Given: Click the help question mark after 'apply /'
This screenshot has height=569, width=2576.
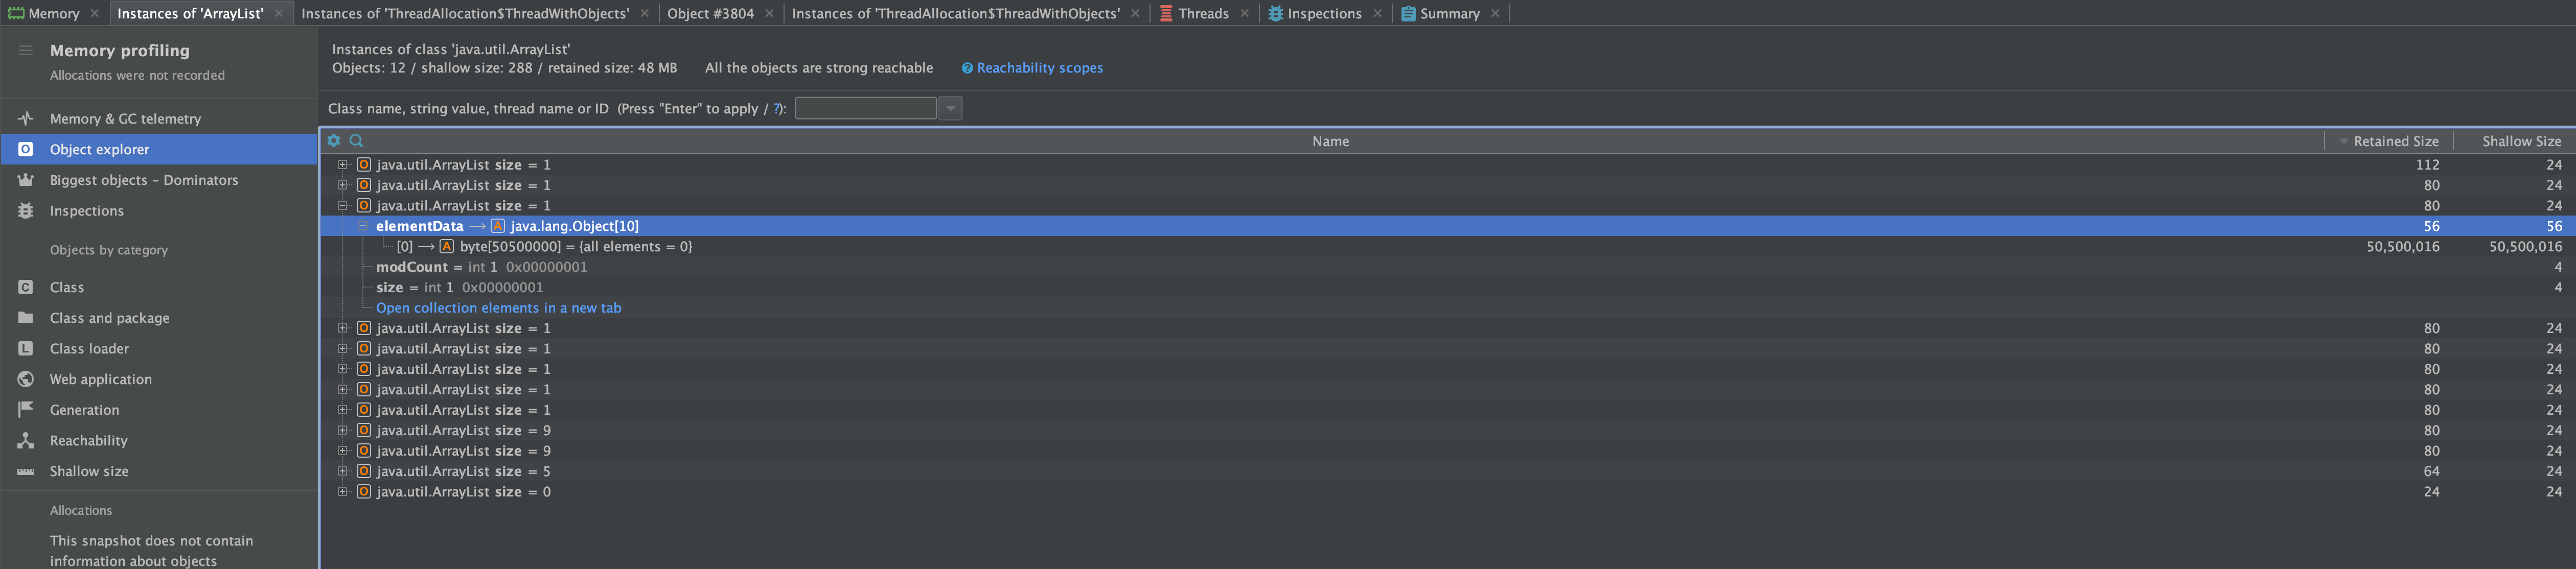Looking at the screenshot, I should click(777, 108).
